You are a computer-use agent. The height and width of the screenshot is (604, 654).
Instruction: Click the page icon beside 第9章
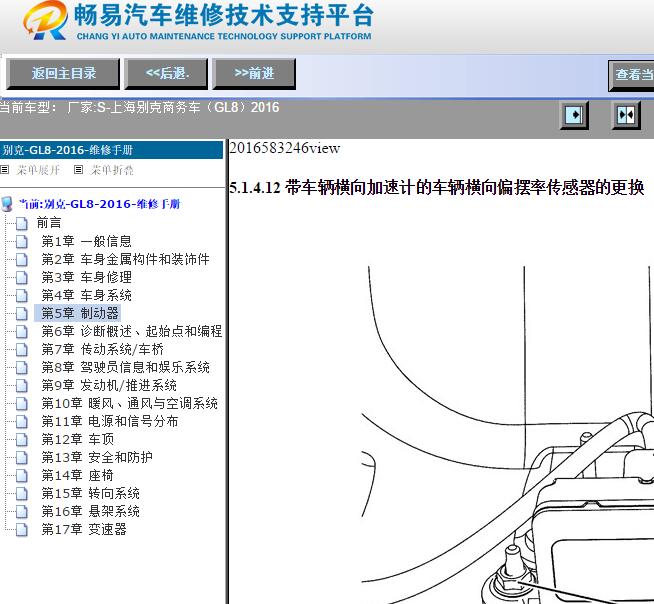[x=22, y=385]
